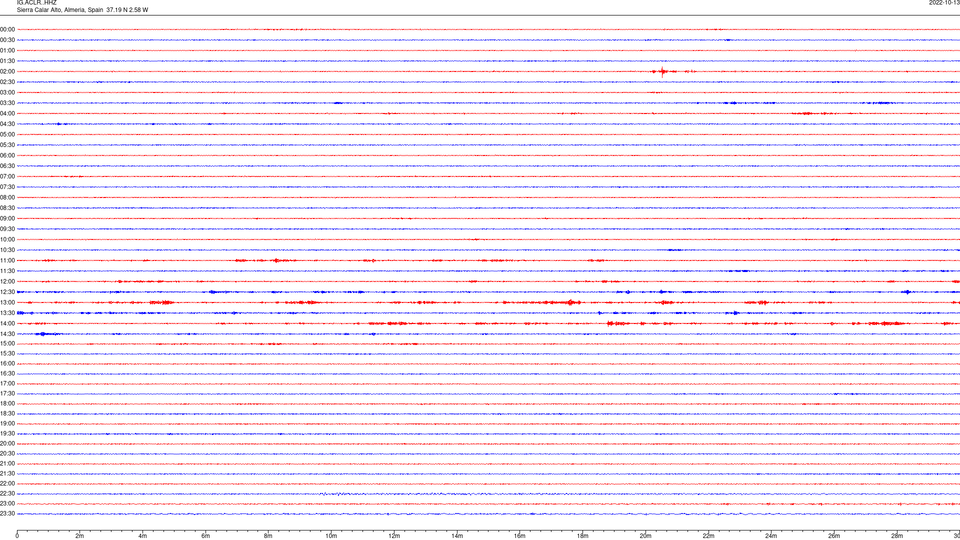Pick the 05:00 row label
This screenshot has width=960, height=540.
click(x=7, y=134)
